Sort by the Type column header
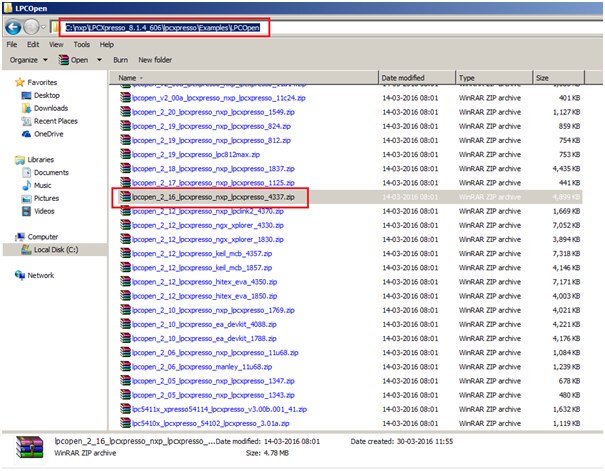 point(494,78)
